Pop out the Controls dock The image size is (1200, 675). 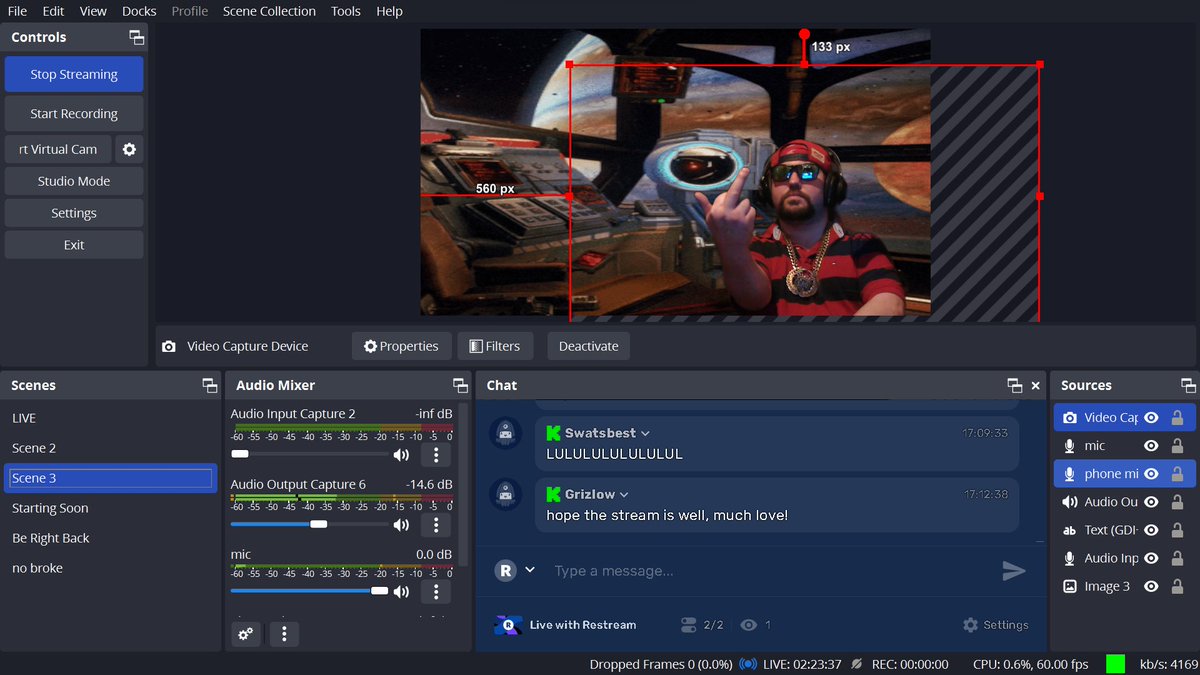point(137,37)
